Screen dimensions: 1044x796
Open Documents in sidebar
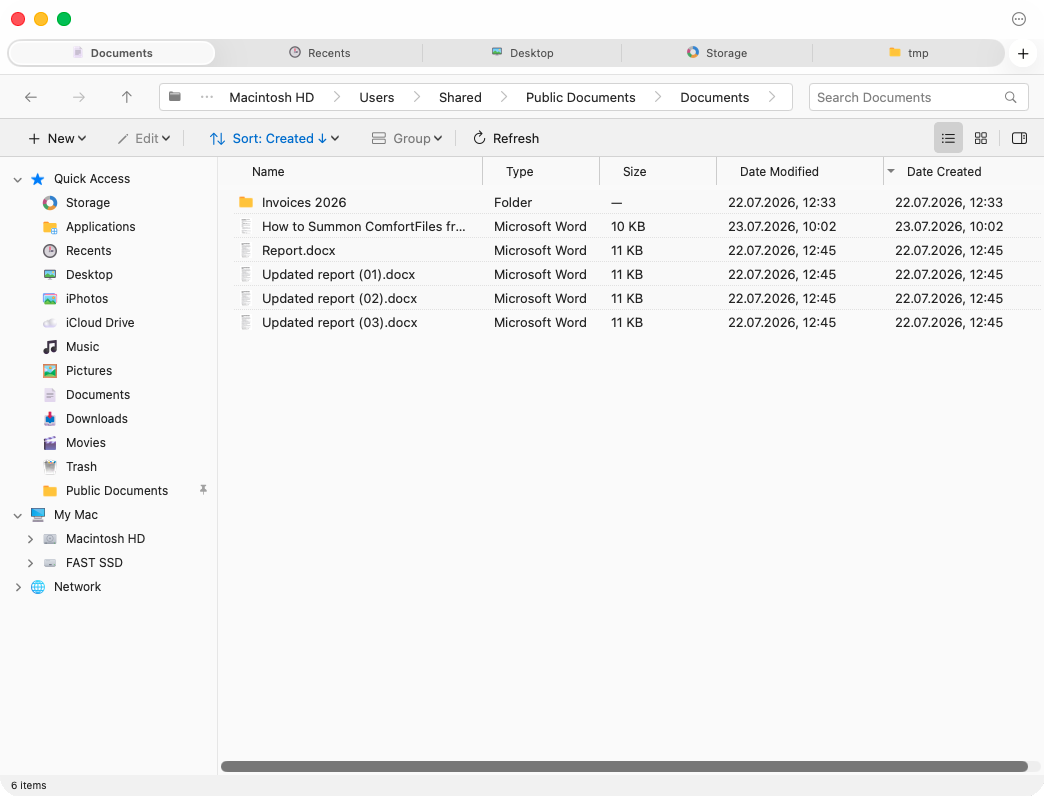(97, 394)
